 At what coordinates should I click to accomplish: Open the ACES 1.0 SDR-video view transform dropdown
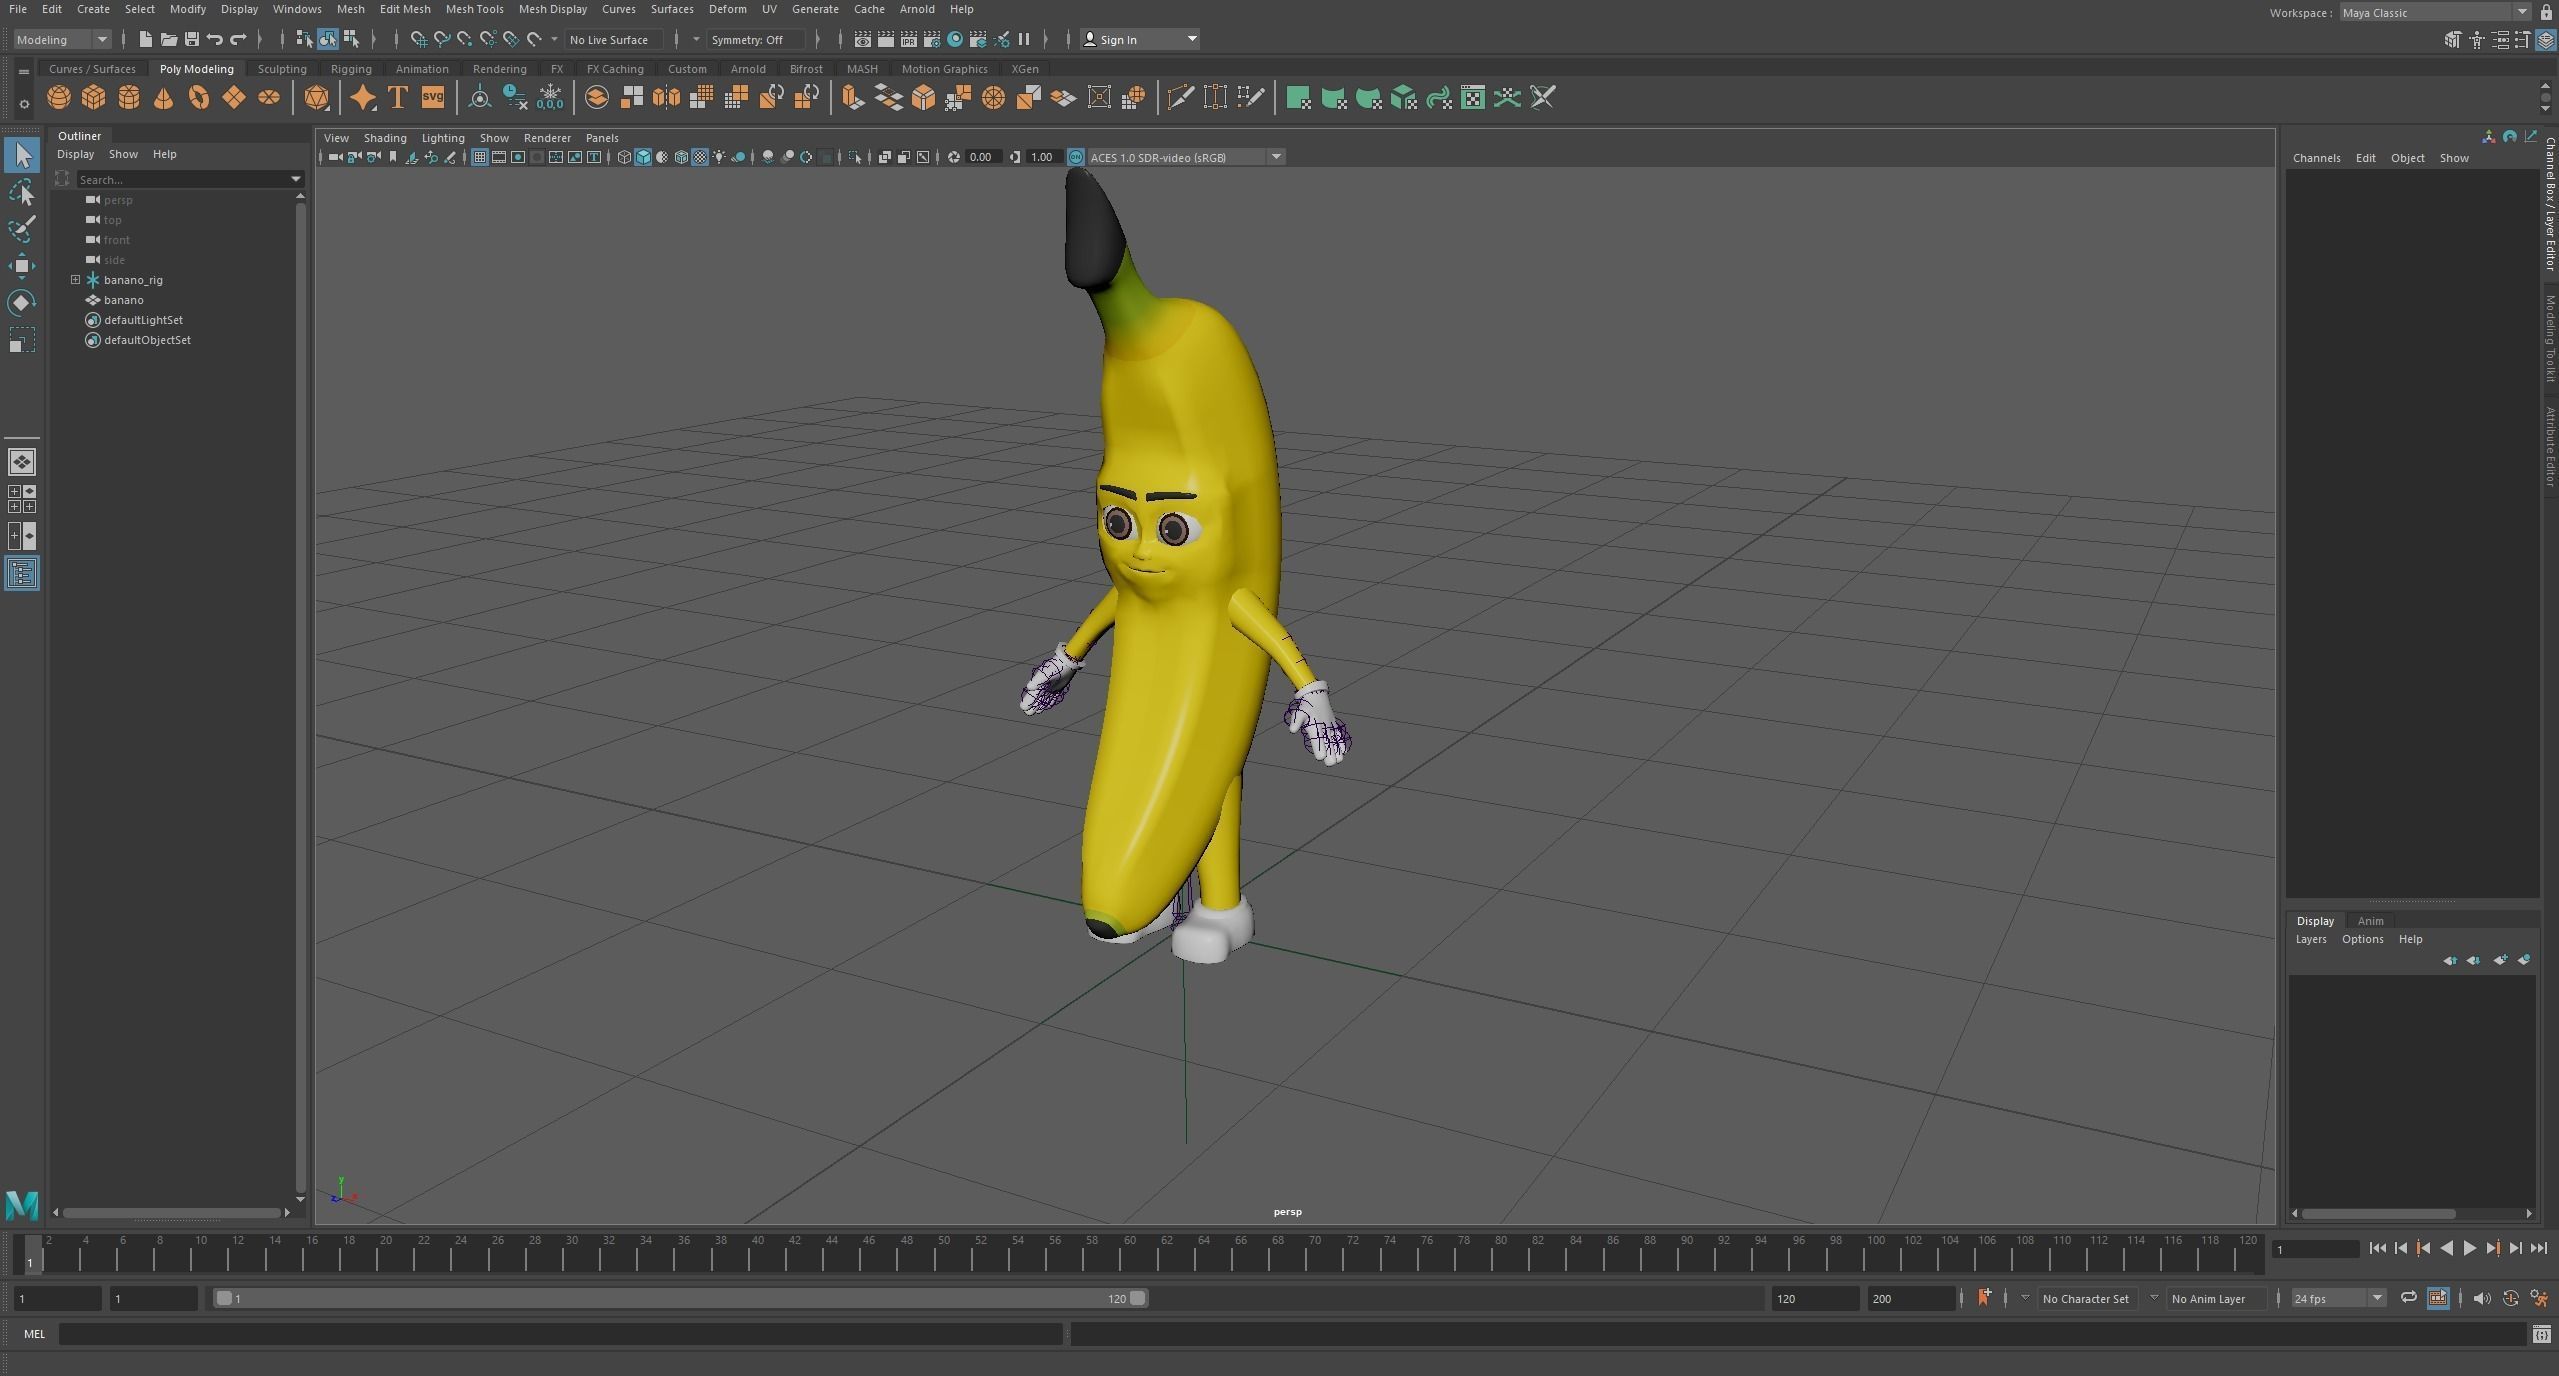coord(1185,157)
